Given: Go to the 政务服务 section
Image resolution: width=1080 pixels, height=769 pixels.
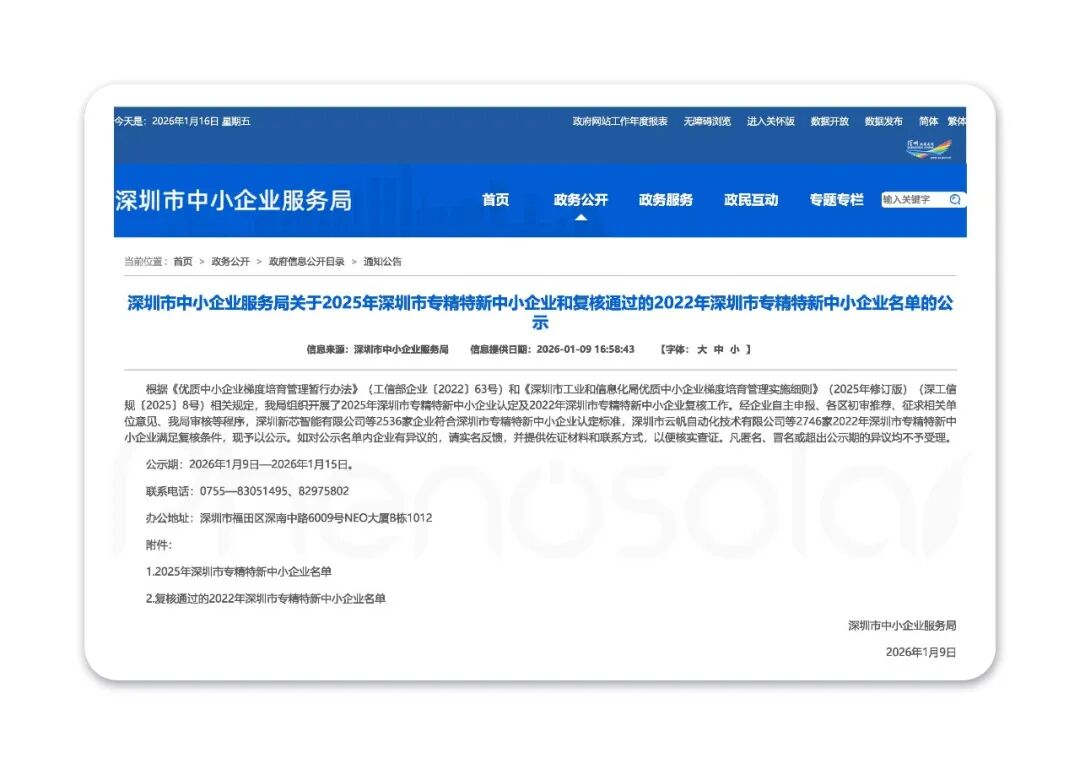Looking at the screenshot, I should pos(665,200).
